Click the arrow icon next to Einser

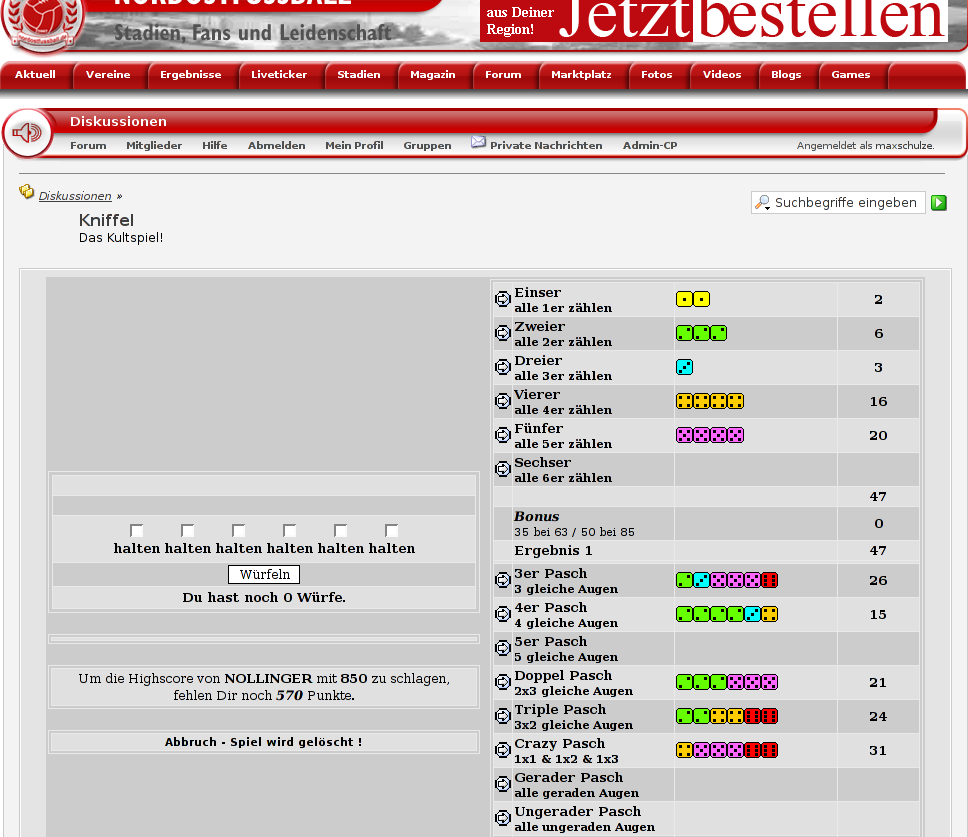tap(503, 299)
